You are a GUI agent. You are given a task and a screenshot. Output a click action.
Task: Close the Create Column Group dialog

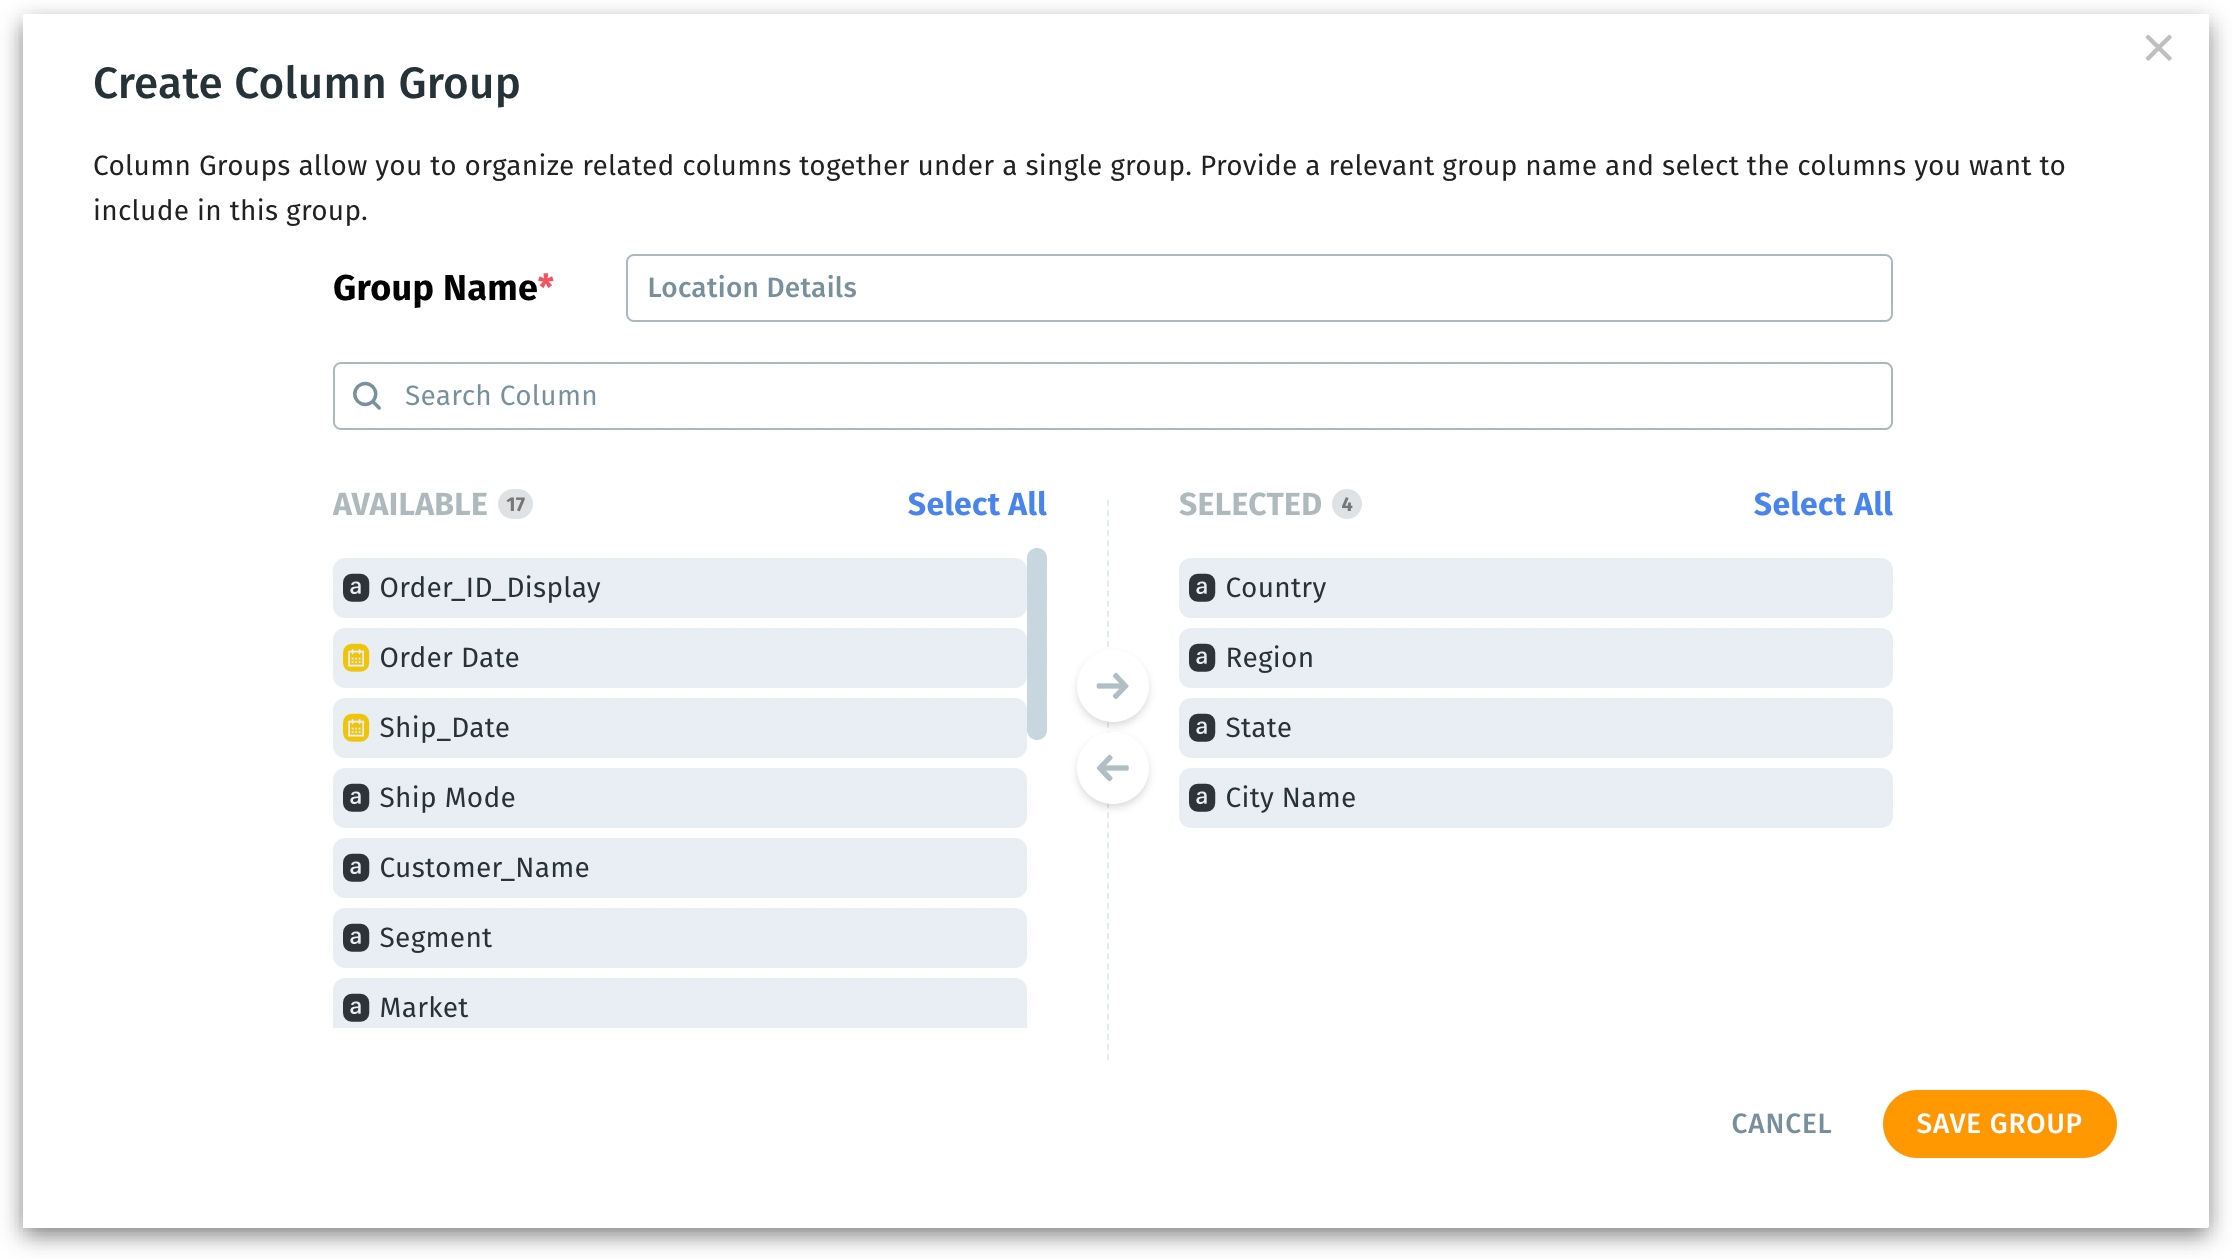point(2158,48)
